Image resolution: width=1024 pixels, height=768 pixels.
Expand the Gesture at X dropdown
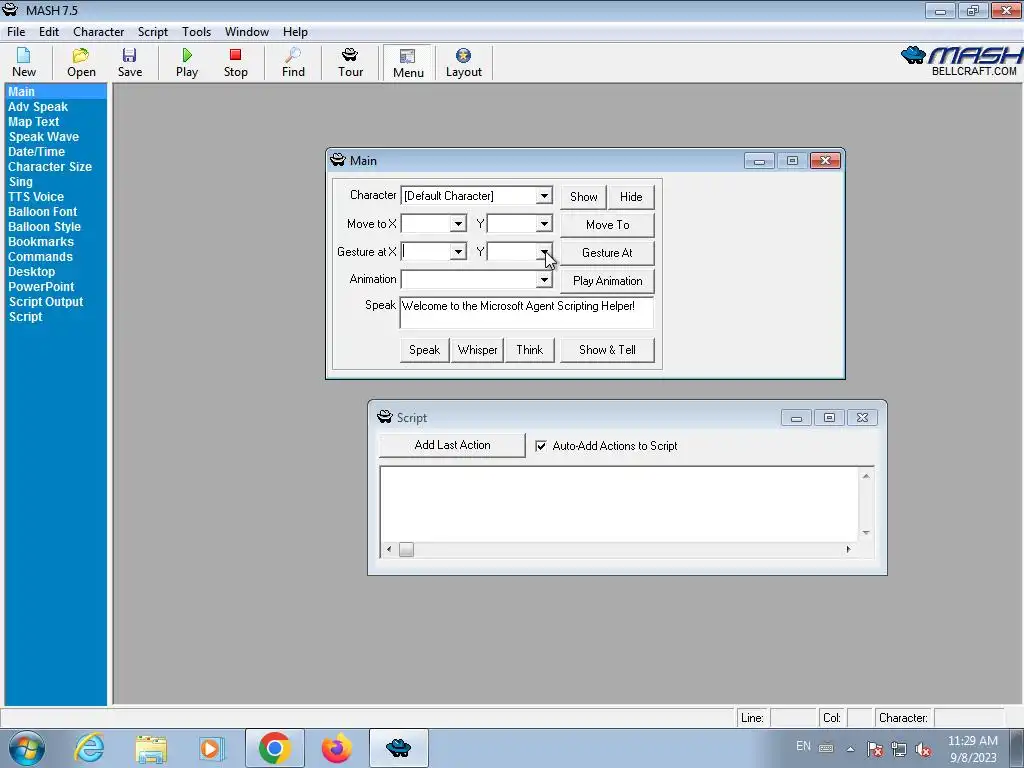coord(458,251)
